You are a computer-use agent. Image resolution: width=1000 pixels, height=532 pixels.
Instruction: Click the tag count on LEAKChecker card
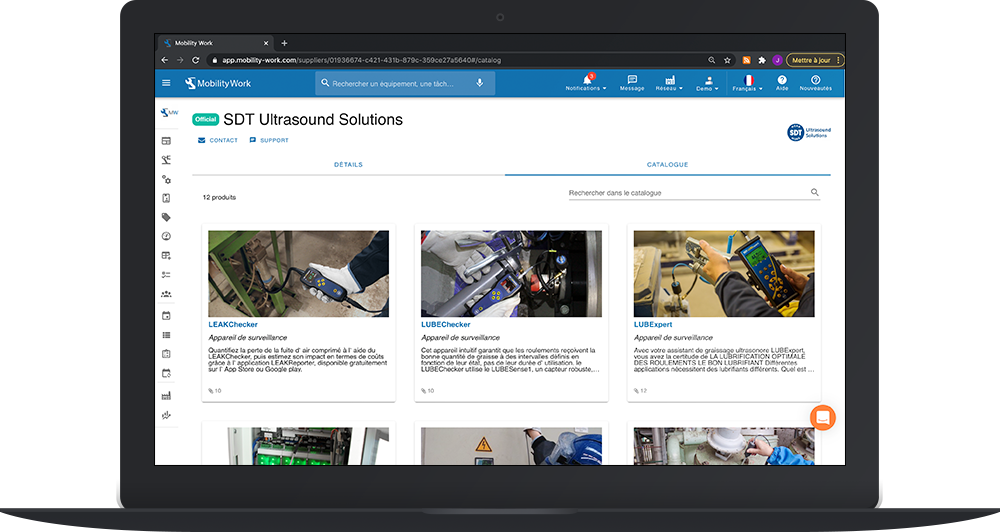pos(215,390)
